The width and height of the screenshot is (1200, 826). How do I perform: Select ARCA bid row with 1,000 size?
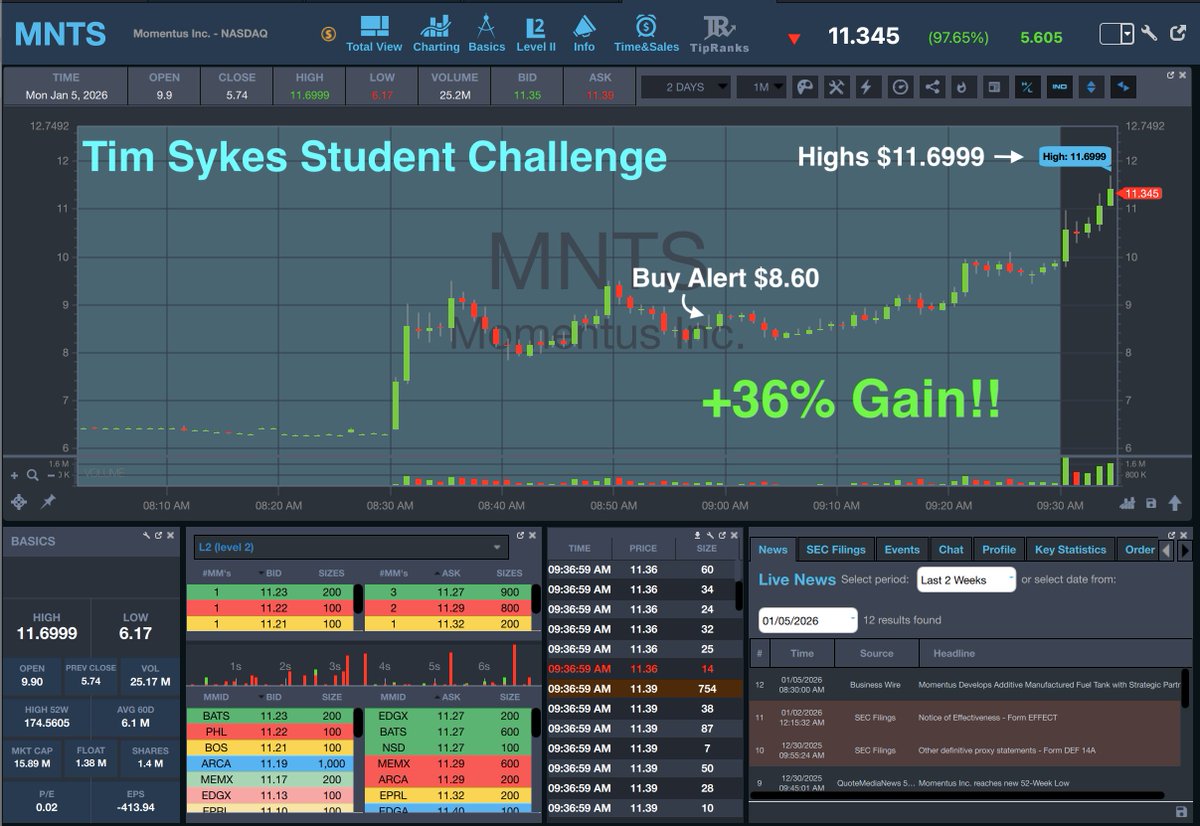click(270, 763)
